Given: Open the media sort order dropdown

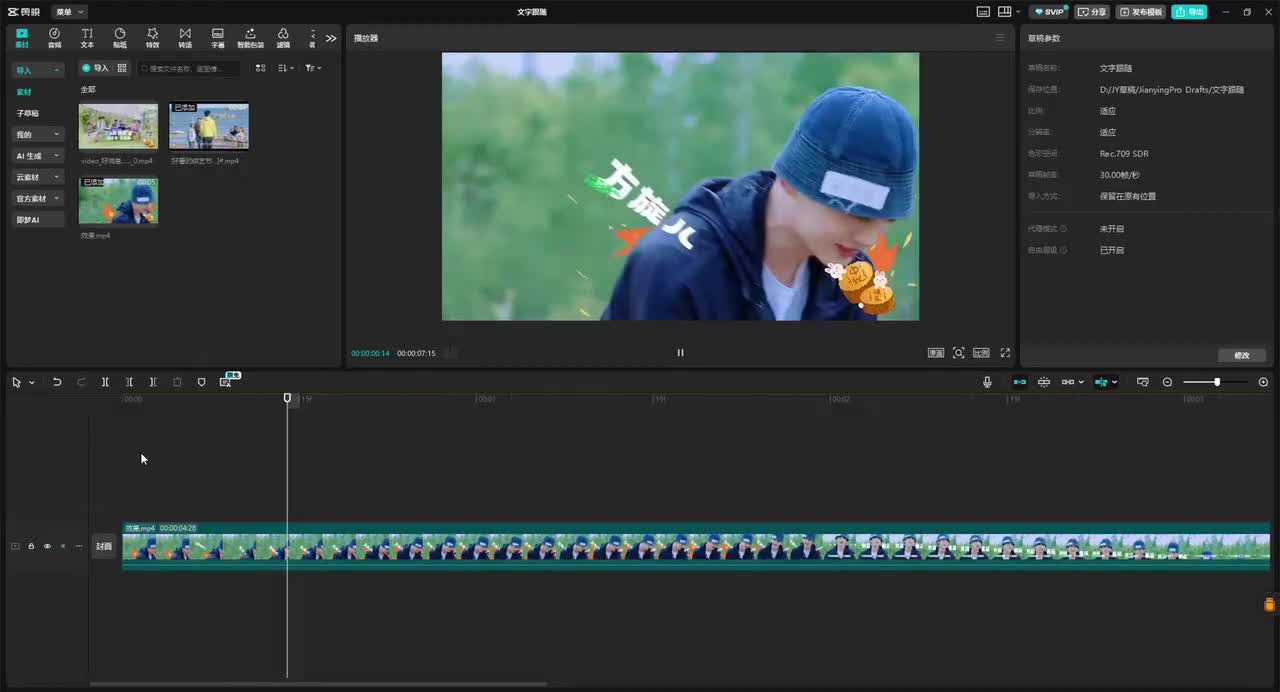Looking at the screenshot, I should (285, 68).
